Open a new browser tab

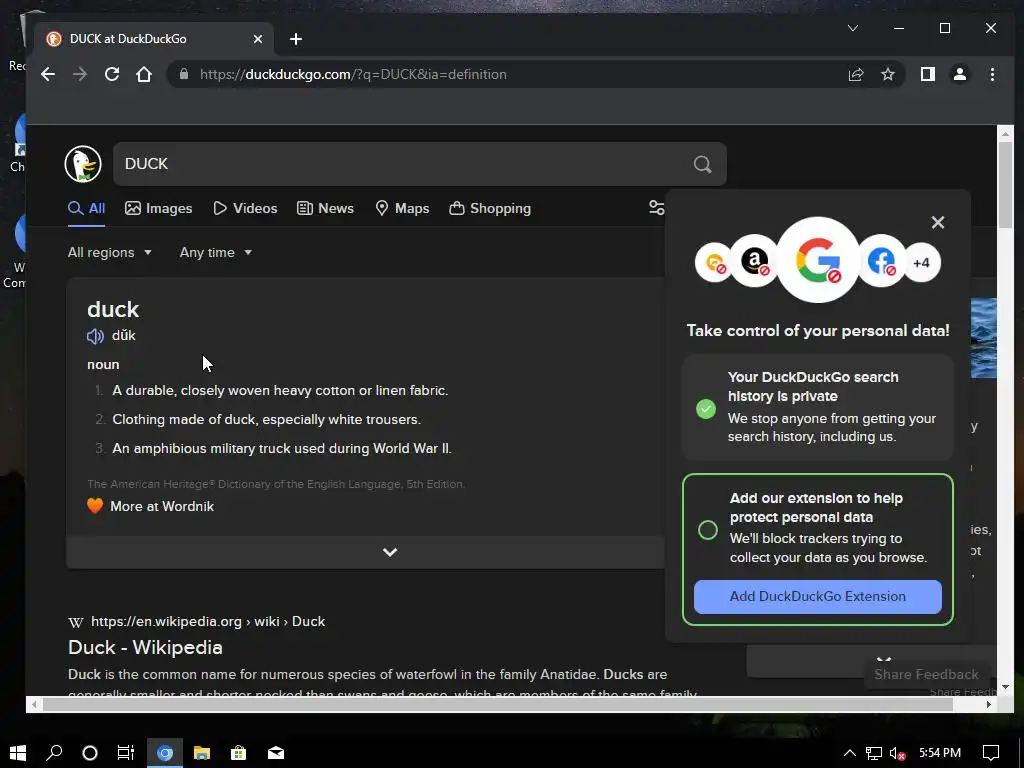pyautogui.click(x=296, y=39)
